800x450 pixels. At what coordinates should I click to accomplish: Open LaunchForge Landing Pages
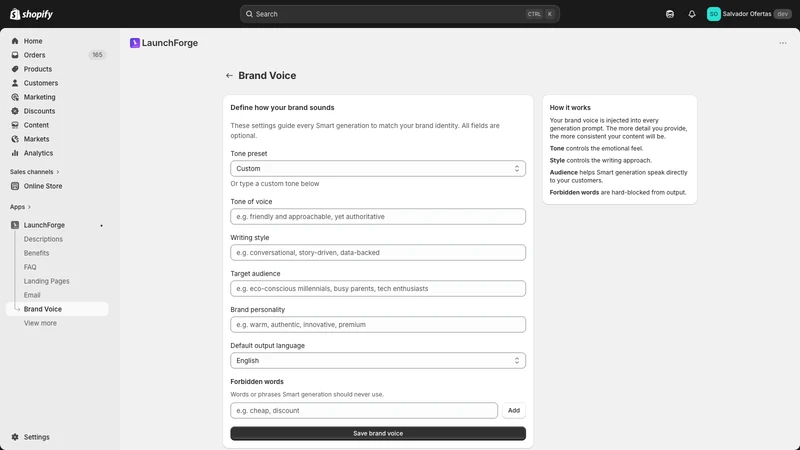[46, 281]
